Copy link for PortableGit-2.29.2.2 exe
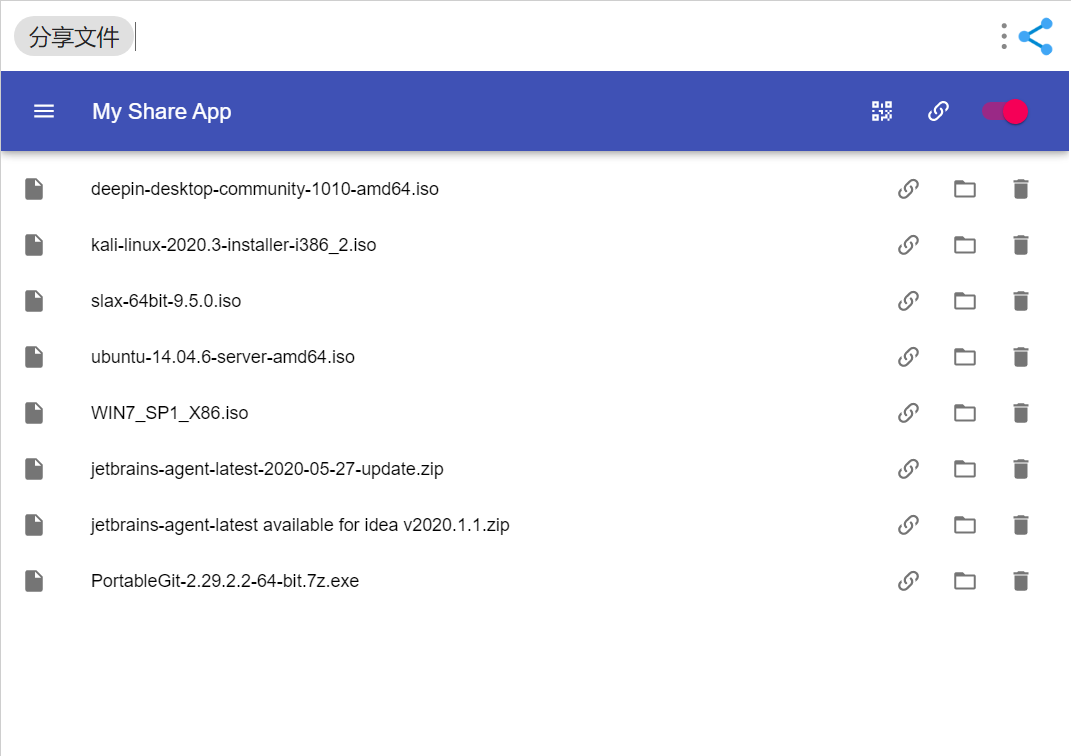Screen dimensions: 1071x756 [908, 581]
